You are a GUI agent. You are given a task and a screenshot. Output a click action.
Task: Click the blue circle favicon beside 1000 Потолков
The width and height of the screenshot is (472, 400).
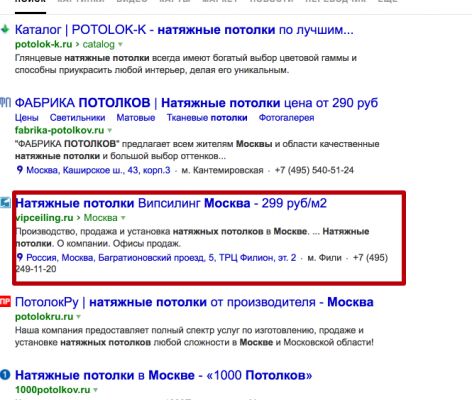pyautogui.click(x=5, y=375)
